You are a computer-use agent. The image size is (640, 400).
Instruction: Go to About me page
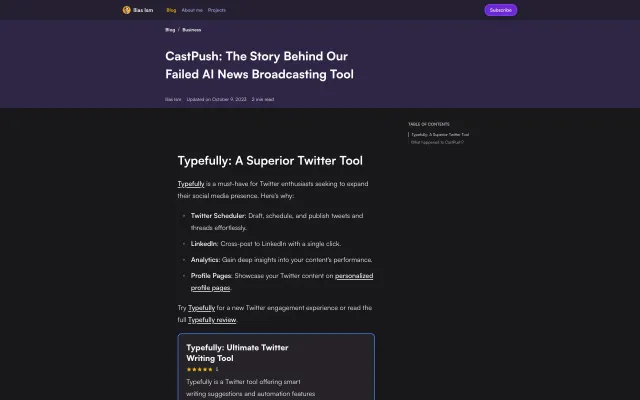(192, 10)
